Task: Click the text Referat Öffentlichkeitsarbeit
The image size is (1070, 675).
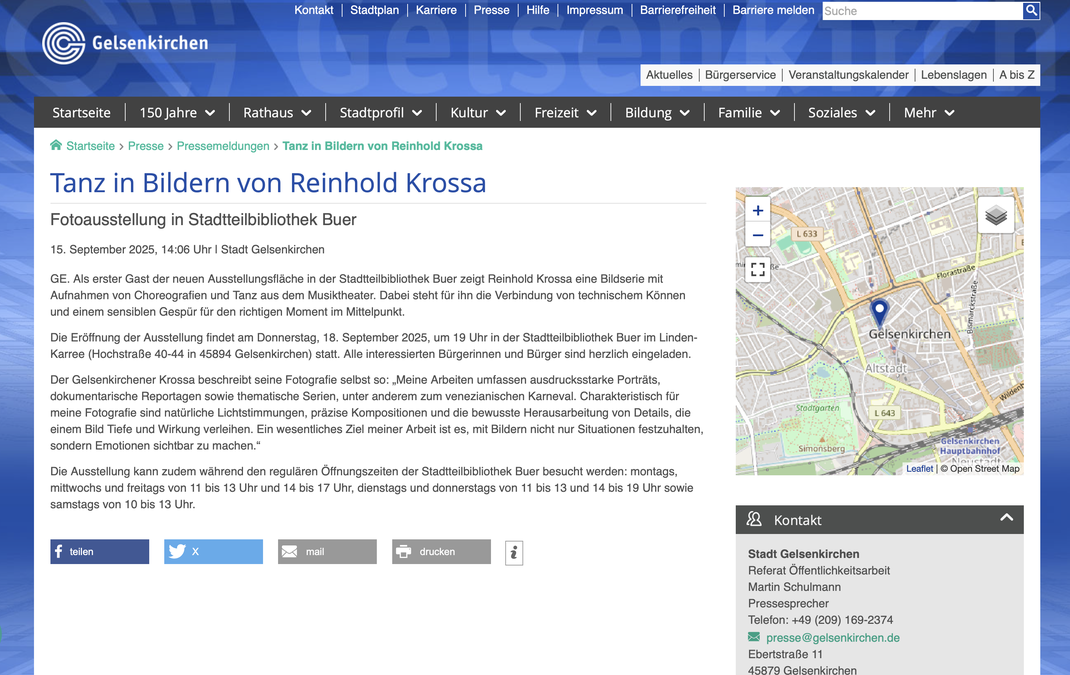Action: pyautogui.click(x=819, y=571)
